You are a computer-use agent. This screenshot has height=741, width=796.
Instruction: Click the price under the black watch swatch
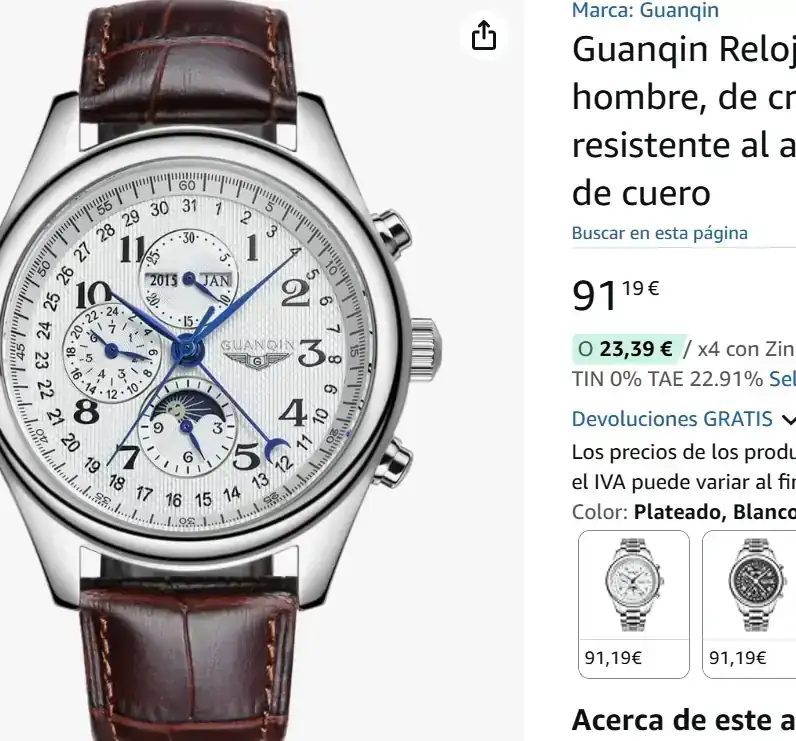tap(738, 658)
